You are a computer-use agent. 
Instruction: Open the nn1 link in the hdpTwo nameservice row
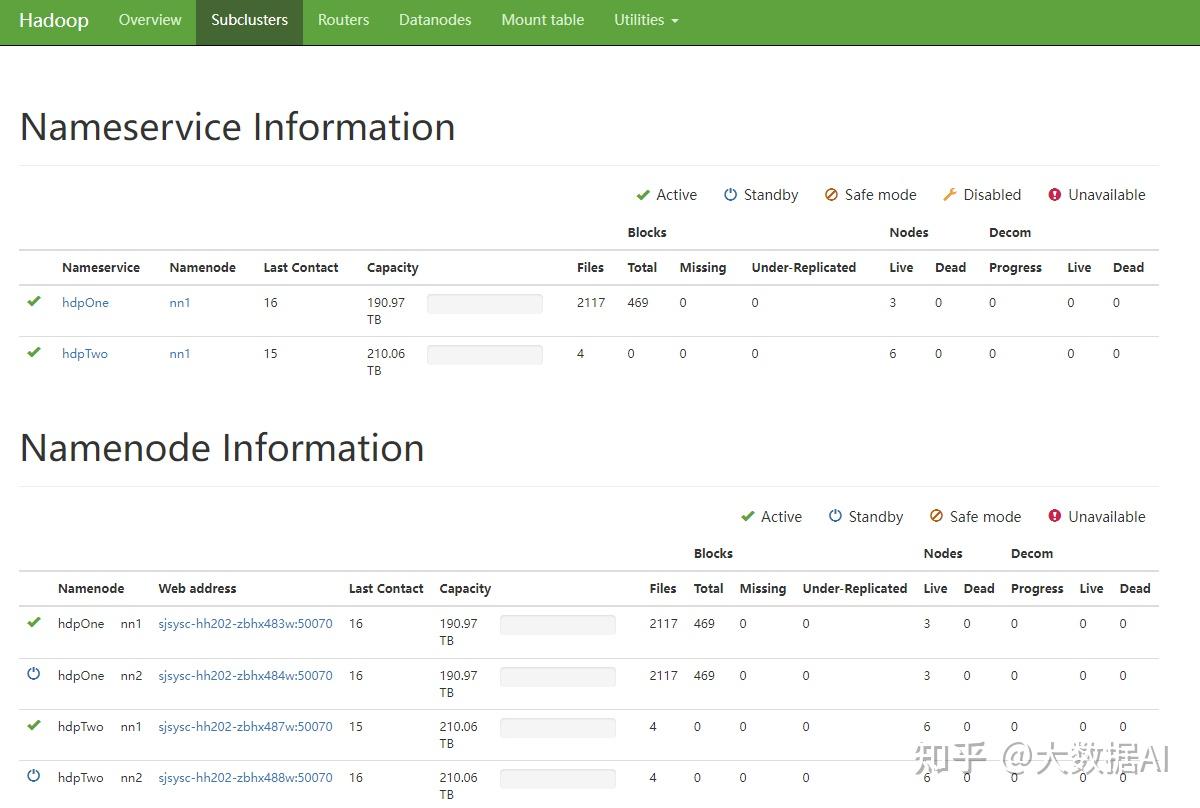180,354
